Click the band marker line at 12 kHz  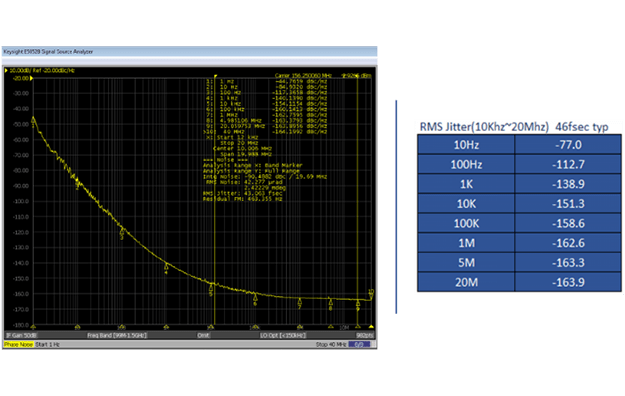pos(215,199)
